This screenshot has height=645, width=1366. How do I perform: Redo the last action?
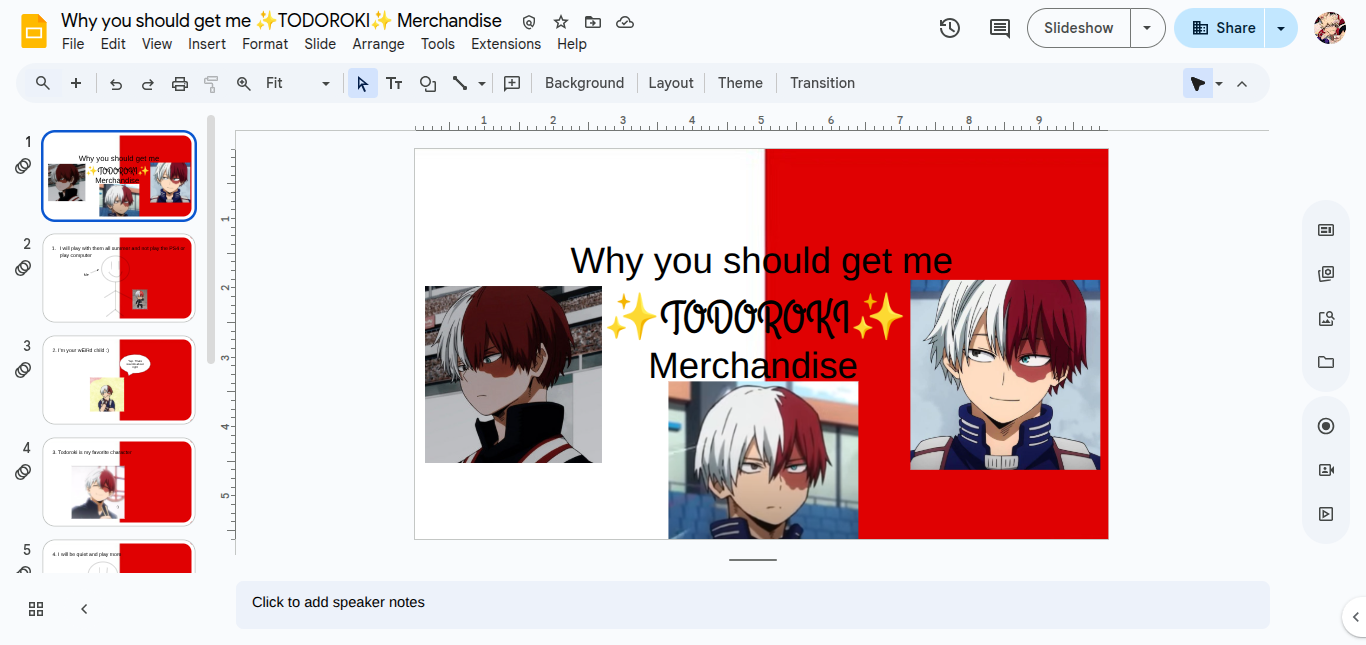pyautogui.click(x=148, y=84)
